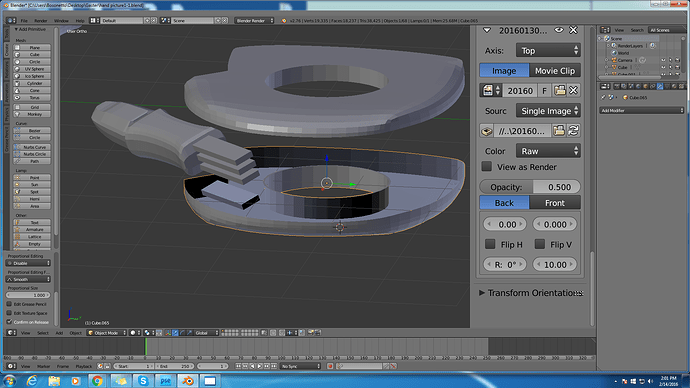The image size is (690, 388).
Task: Open file browser icon beside image path
Action: click(x=559, y=131)
